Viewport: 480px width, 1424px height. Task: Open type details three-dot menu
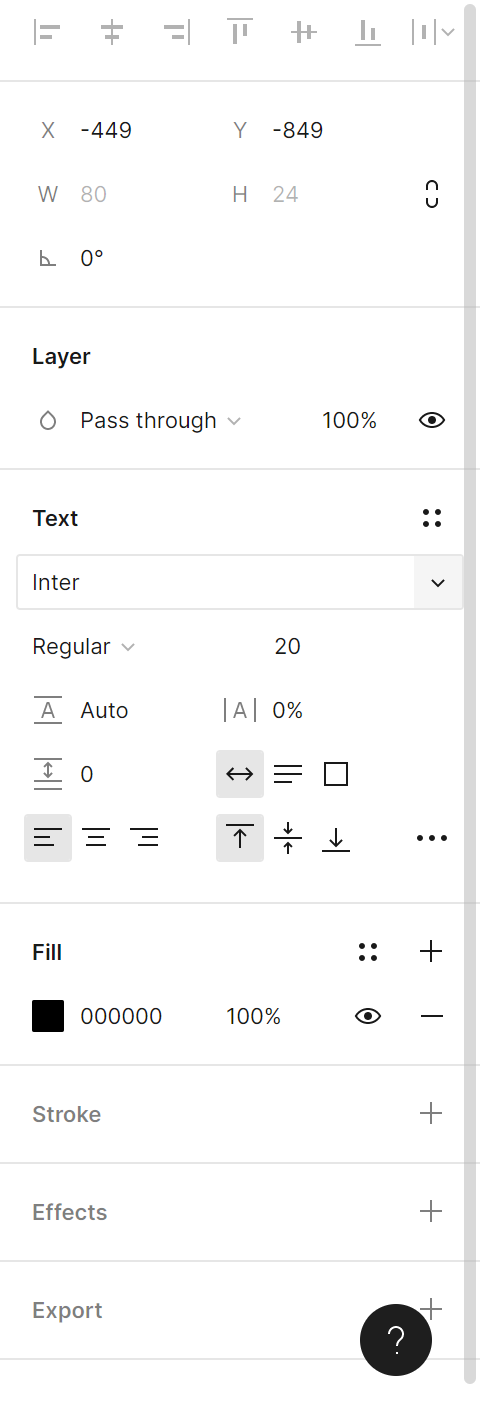click(x=432, y=838)
